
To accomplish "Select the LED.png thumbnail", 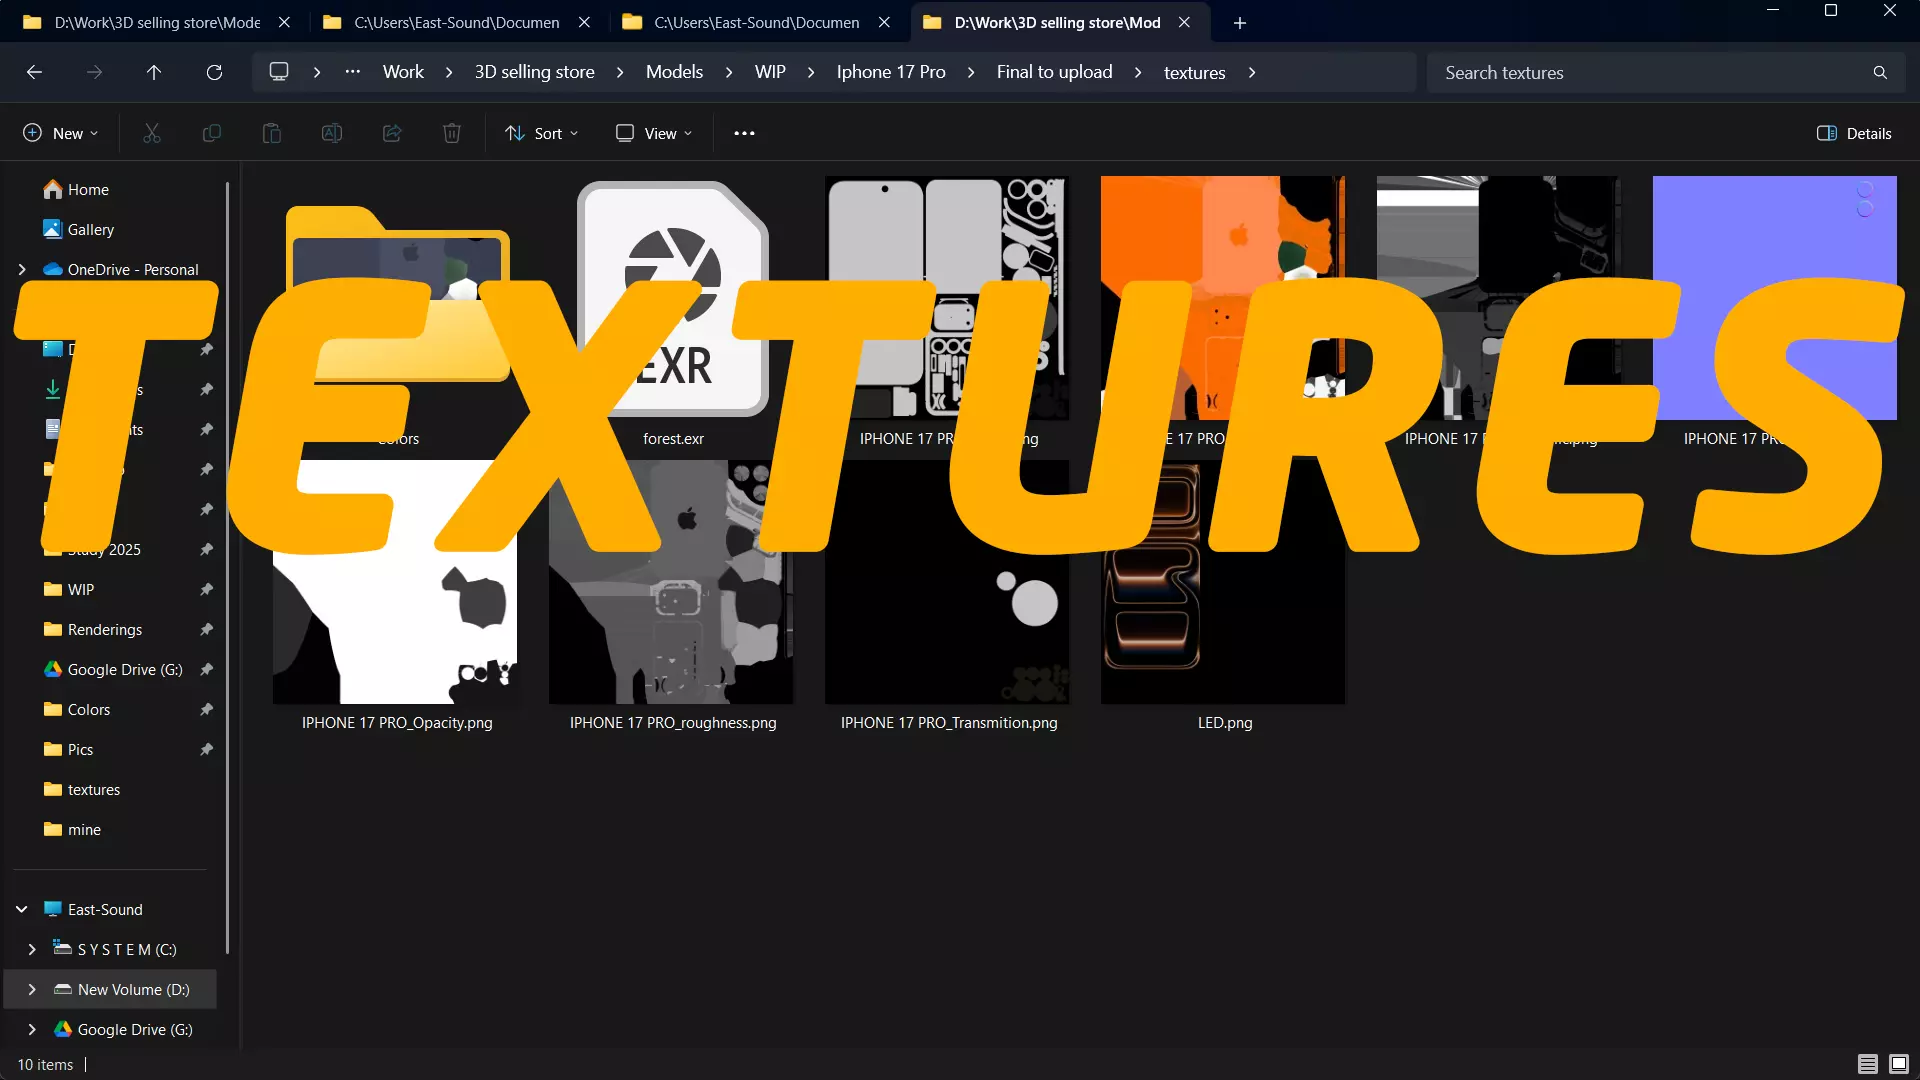I will (x=1223, y=620).
